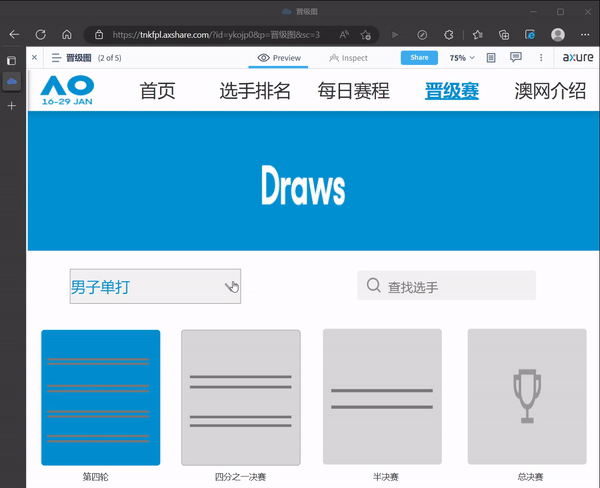Select the trophy 总决赛 card

[x=527, y=397]
